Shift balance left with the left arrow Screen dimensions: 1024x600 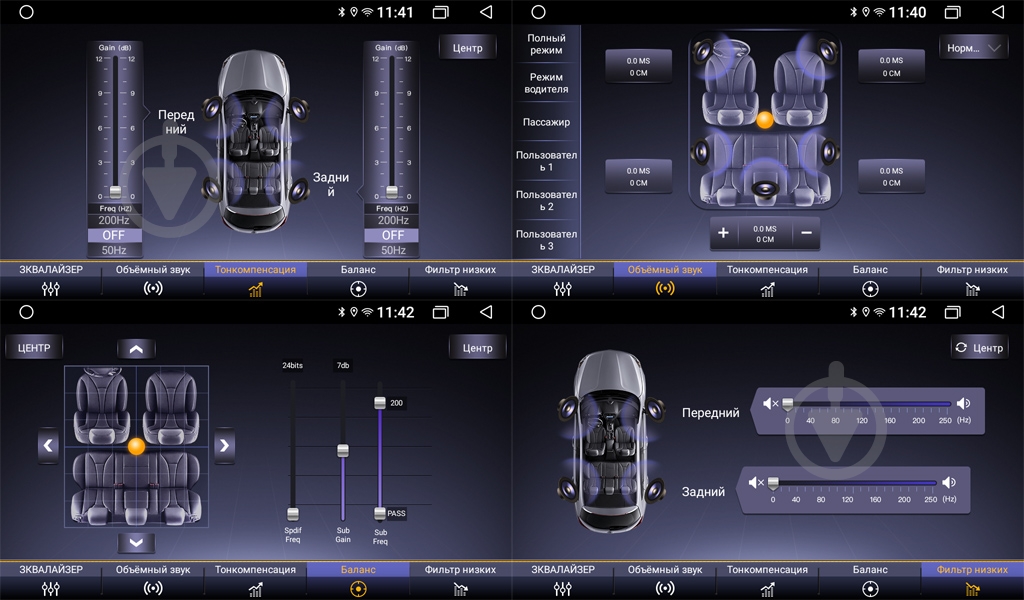[48, 446]
